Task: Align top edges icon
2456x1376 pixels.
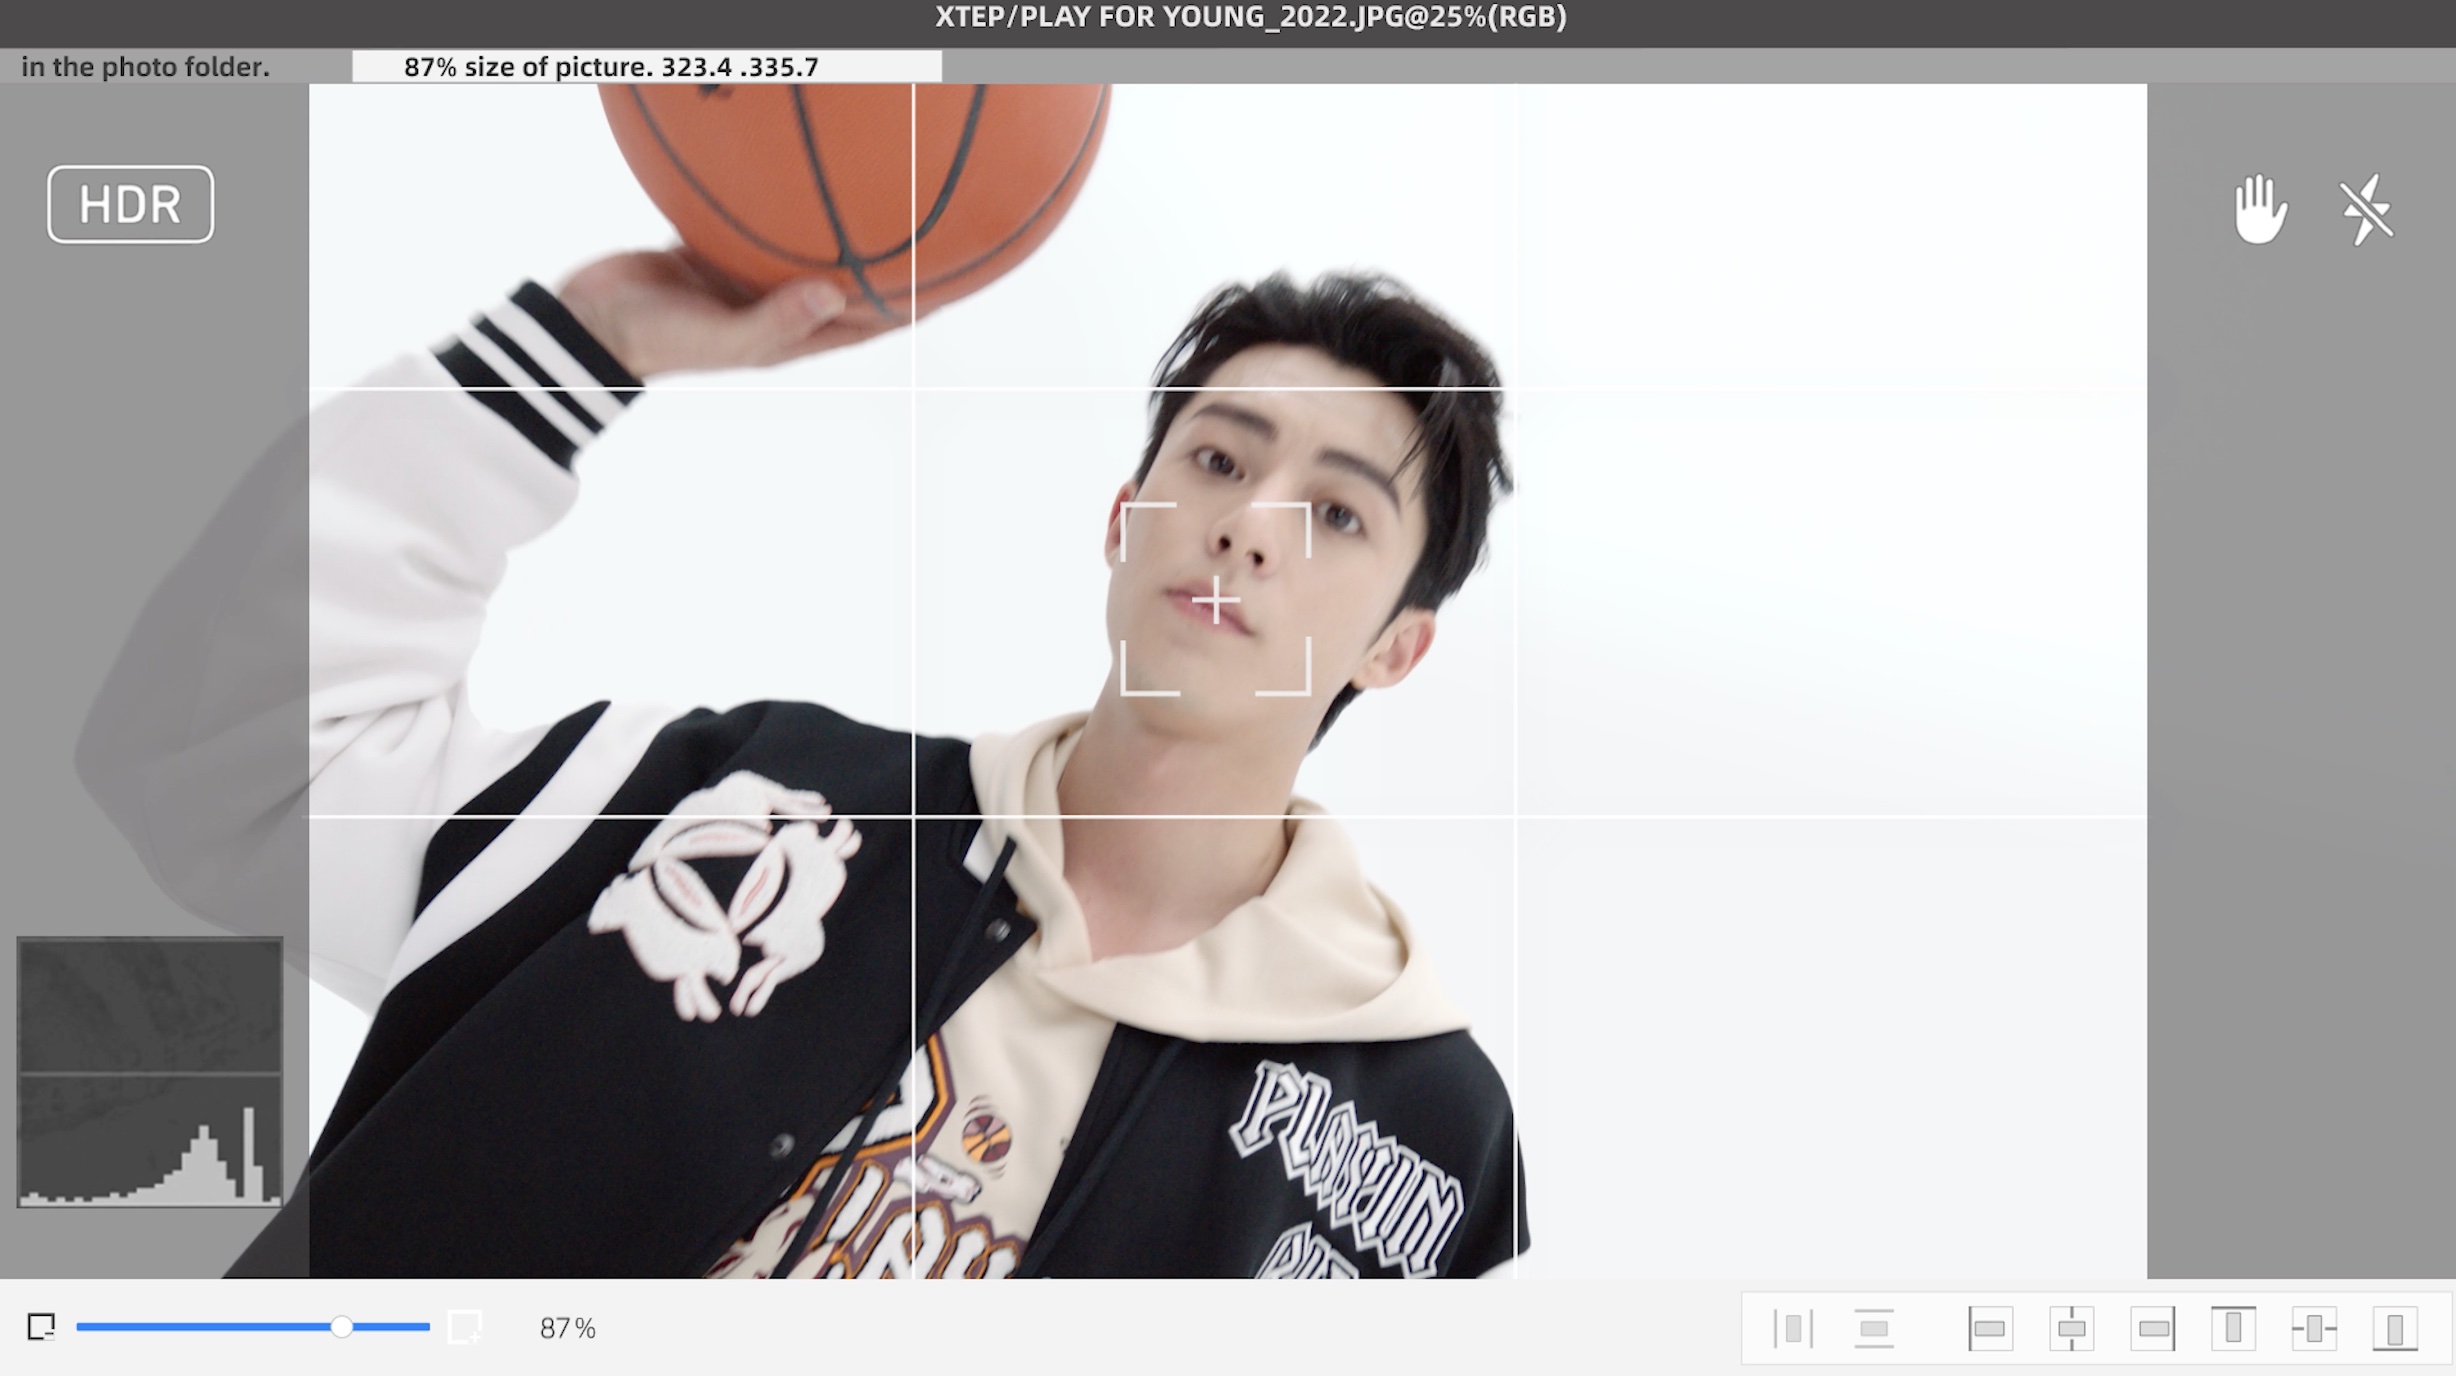Action: point(2233,1329)
